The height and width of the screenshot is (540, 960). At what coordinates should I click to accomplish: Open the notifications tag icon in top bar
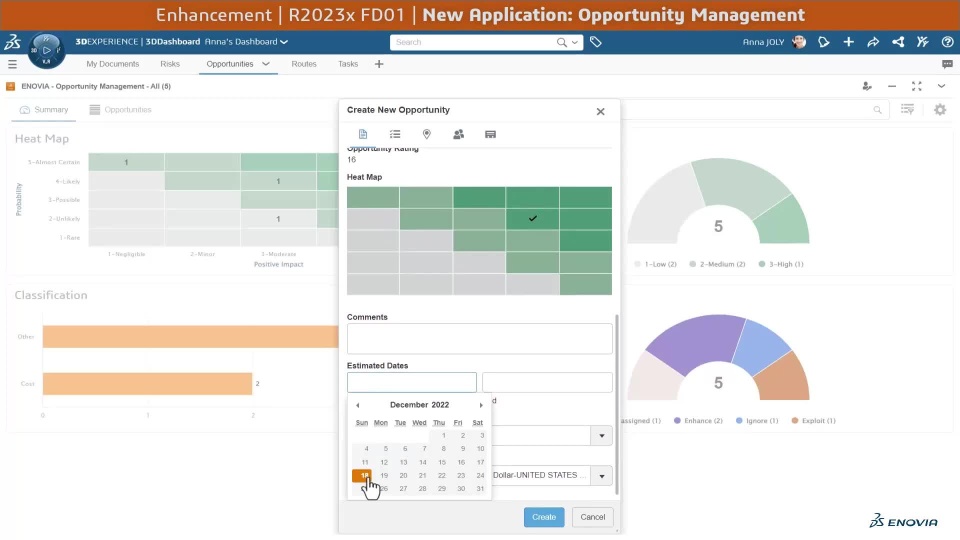coord(823,42)
